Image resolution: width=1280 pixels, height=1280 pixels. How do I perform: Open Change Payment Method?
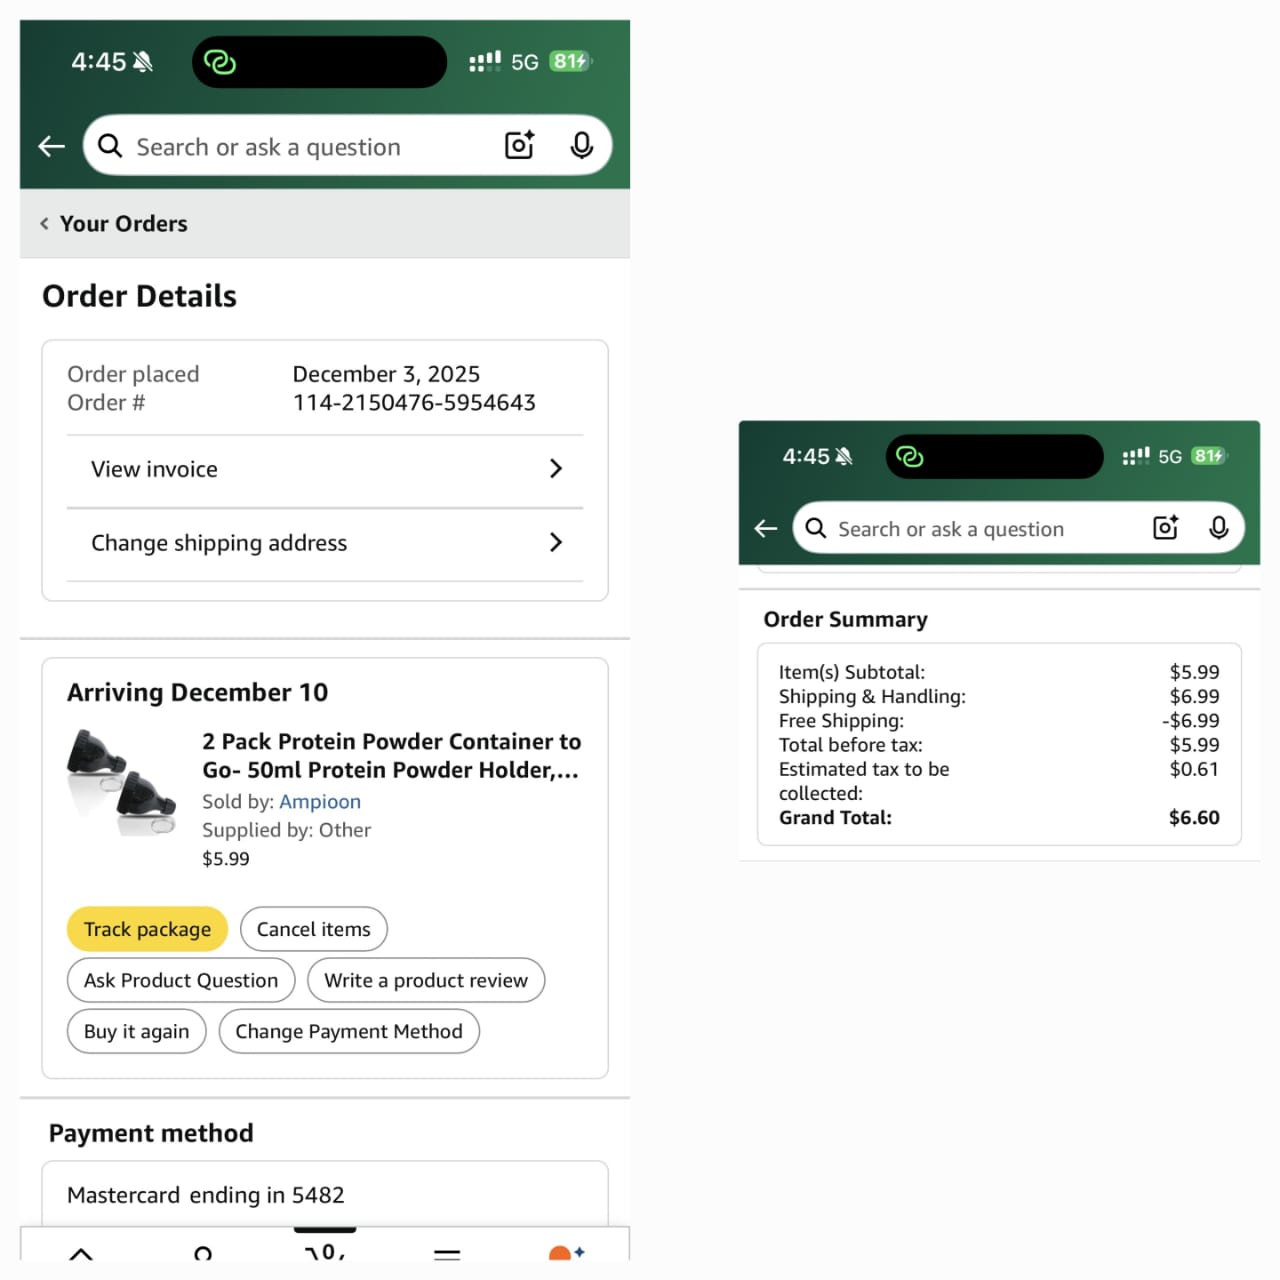click(349, 1031)
